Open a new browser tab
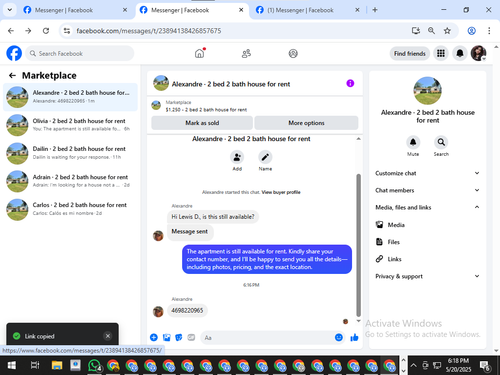The width and height of the screenshot is (500, 375). pyautogui.click(x=375, y=10)
